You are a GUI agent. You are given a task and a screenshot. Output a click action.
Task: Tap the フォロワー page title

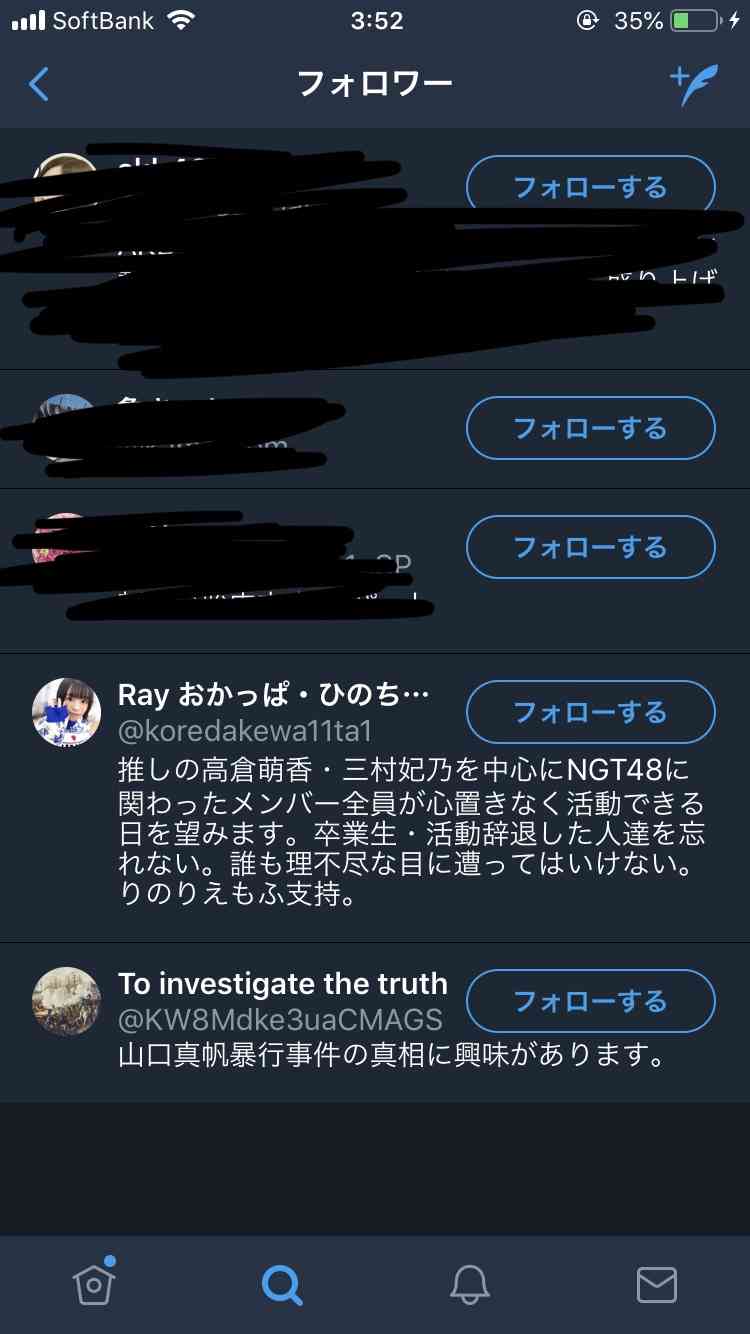(375, 83)
